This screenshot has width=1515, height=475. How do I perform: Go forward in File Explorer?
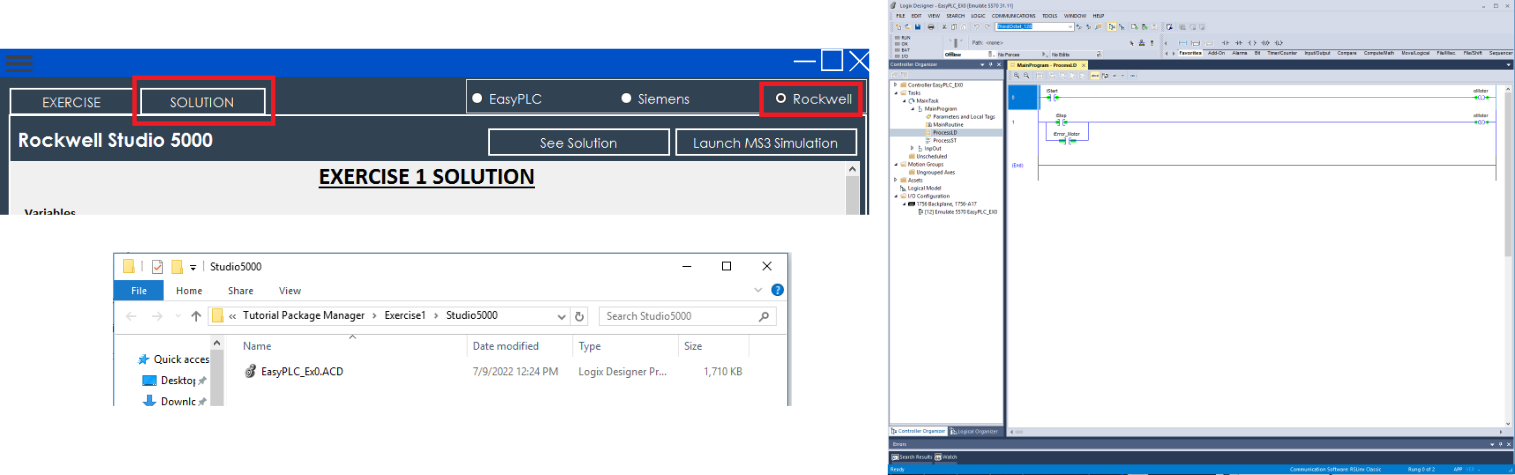158,316
